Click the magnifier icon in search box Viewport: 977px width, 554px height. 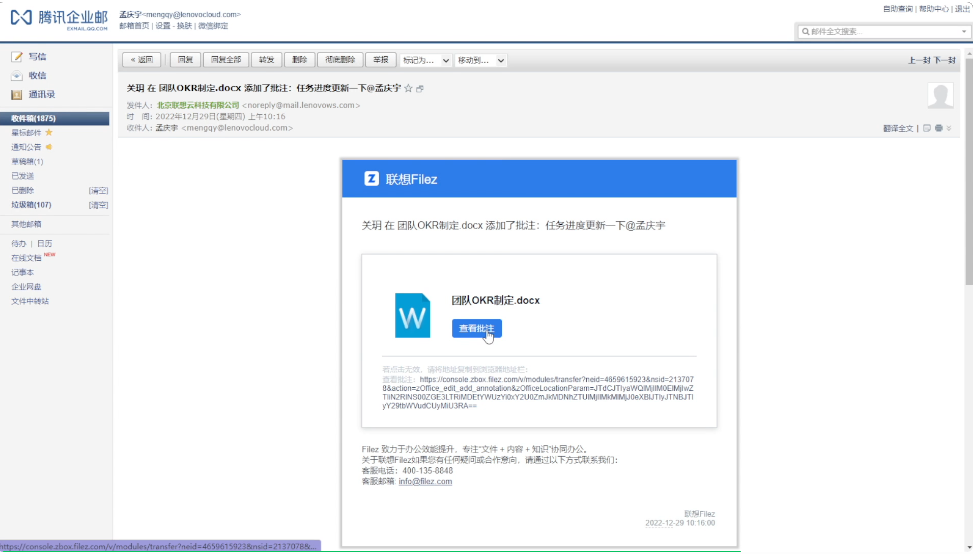pyautogui.click(x=806, y=32)
